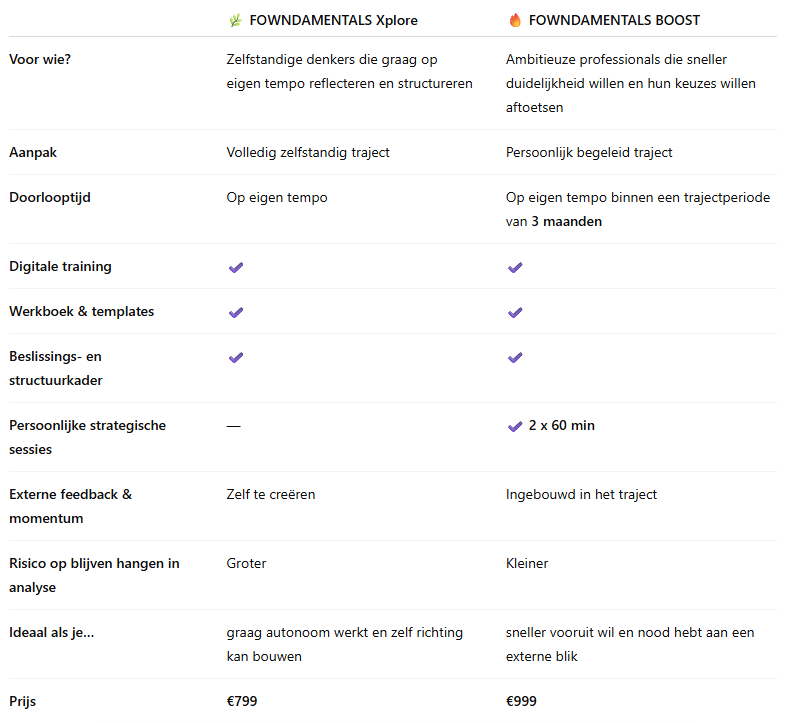Click the BOOST checkmark for Digitale training
Viewport: 798px width, 723px height.
point(515,267)
